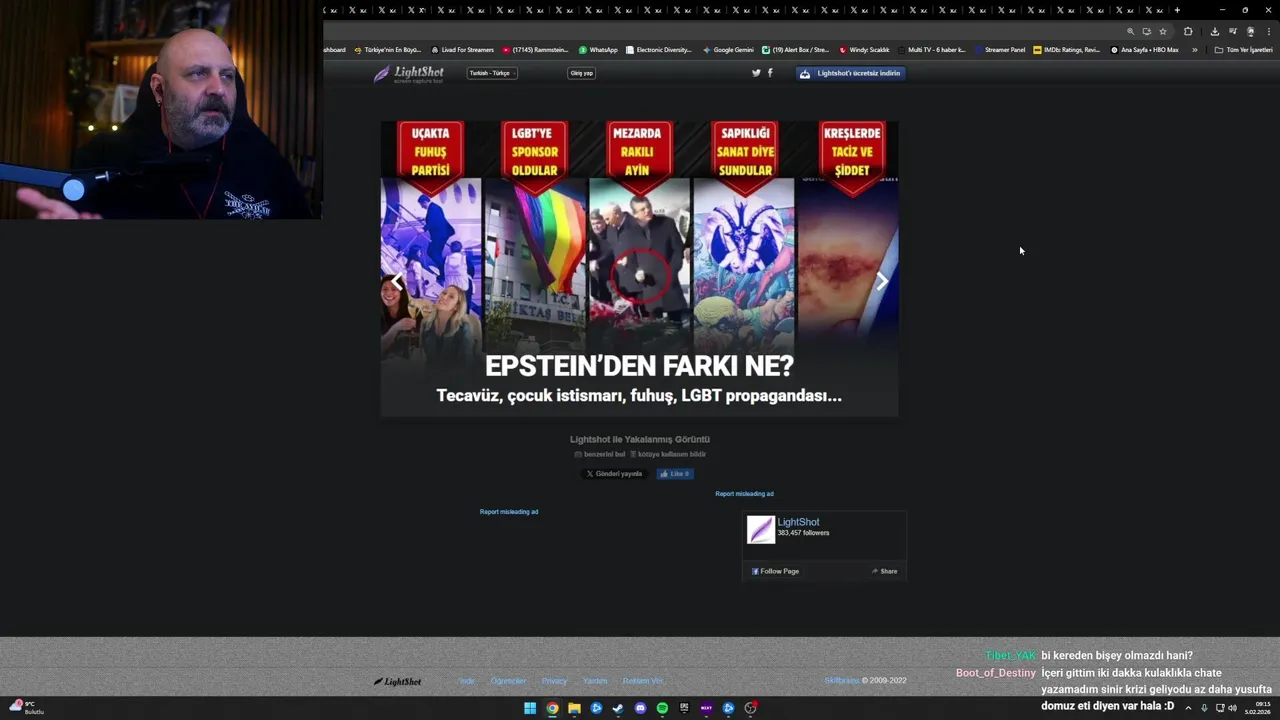Open the Alert Box / Stre... bookmark

pos(796,50)
